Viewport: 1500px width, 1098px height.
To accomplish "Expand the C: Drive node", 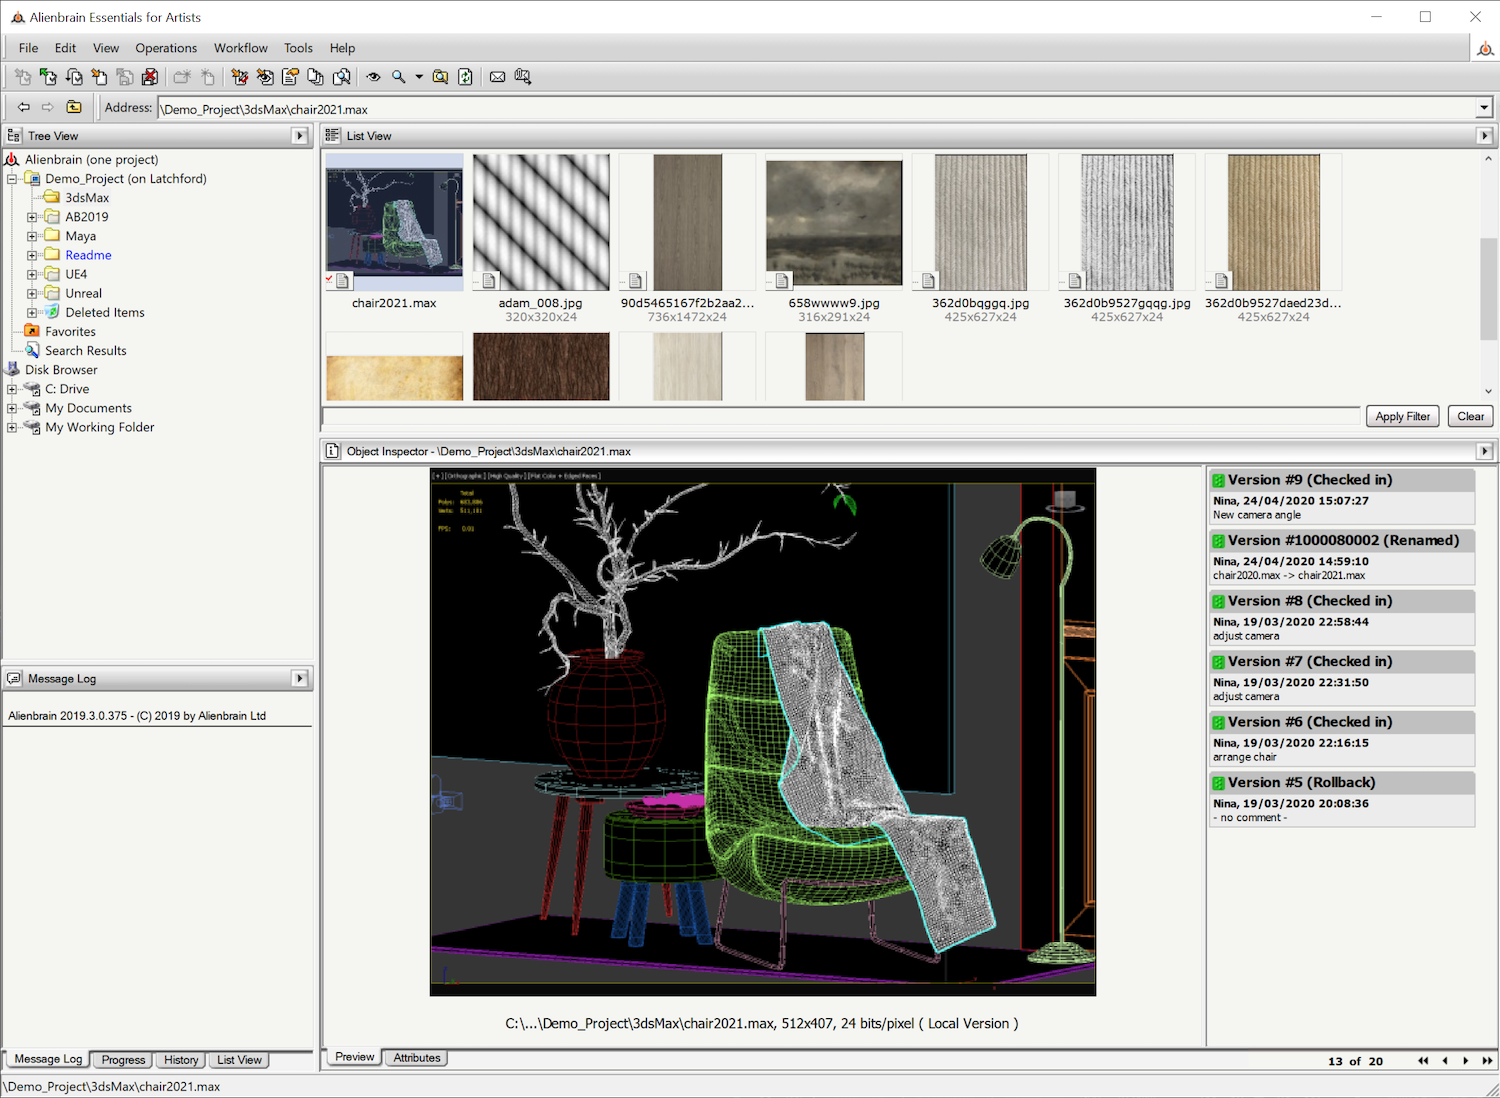I will click(x=12, y=389).
